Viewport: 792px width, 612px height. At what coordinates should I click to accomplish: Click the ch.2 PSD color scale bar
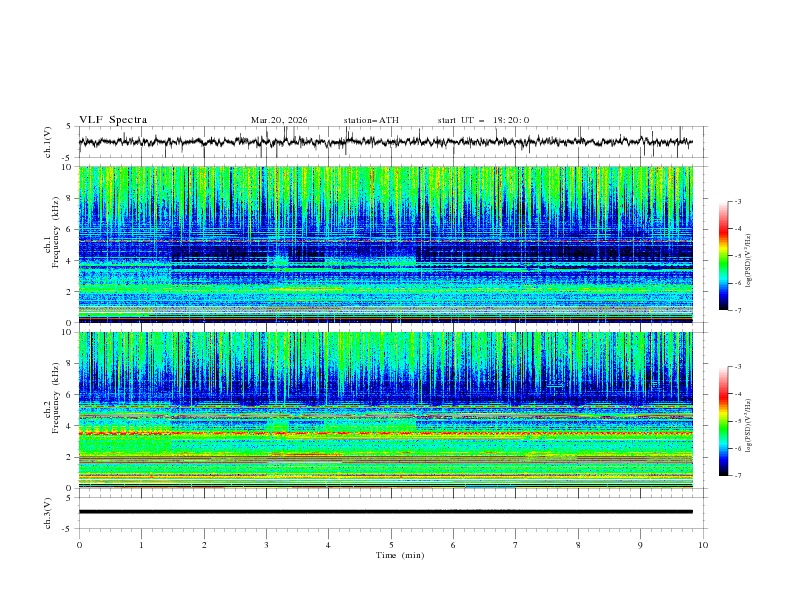(x=724, y=421)
